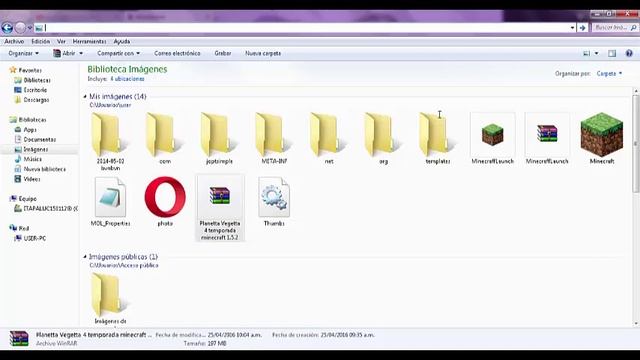Open Descargas in navigation pane

pos(36,100)
